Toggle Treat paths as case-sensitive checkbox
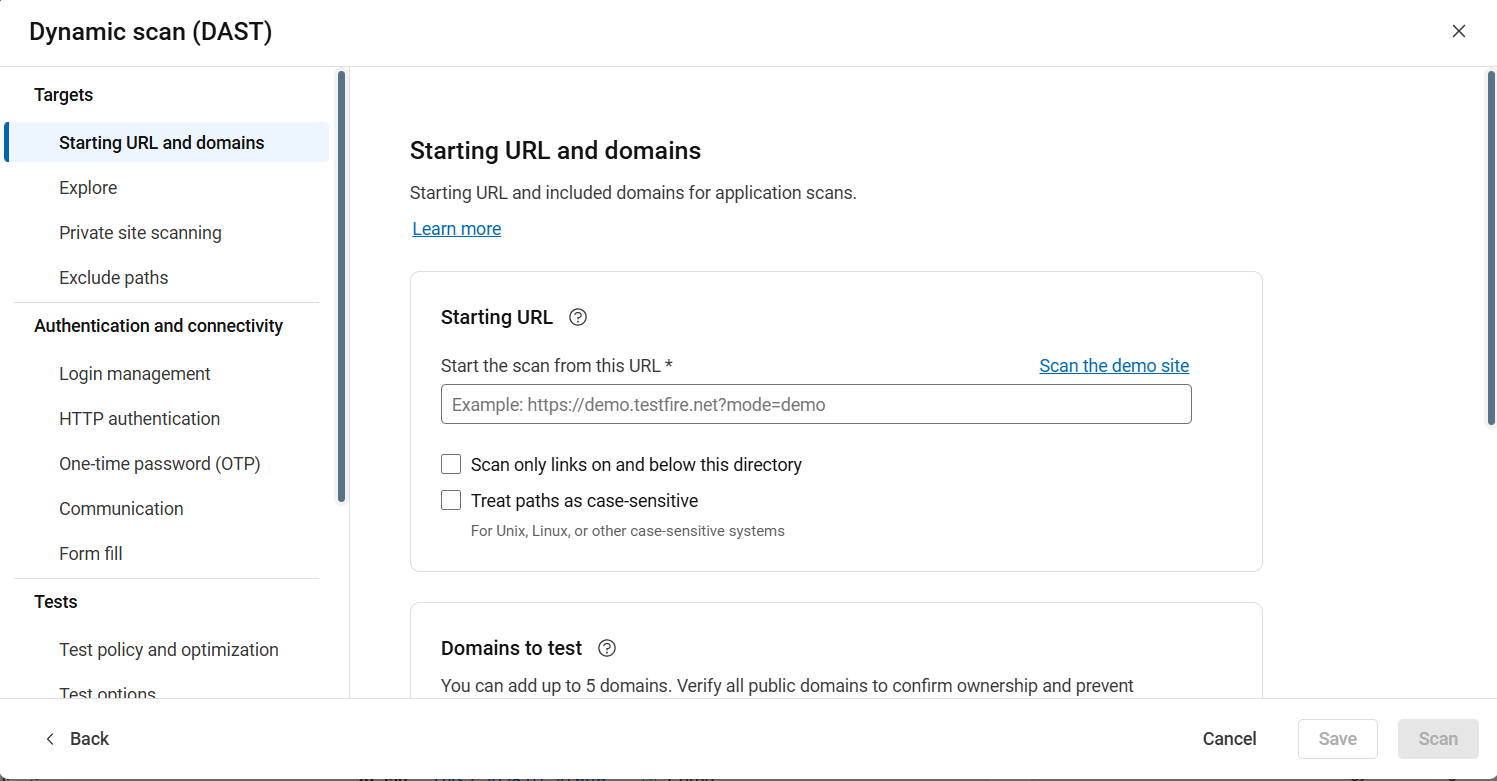The height and width of the screenshot is (781, 1497). (x=451, y=500)
